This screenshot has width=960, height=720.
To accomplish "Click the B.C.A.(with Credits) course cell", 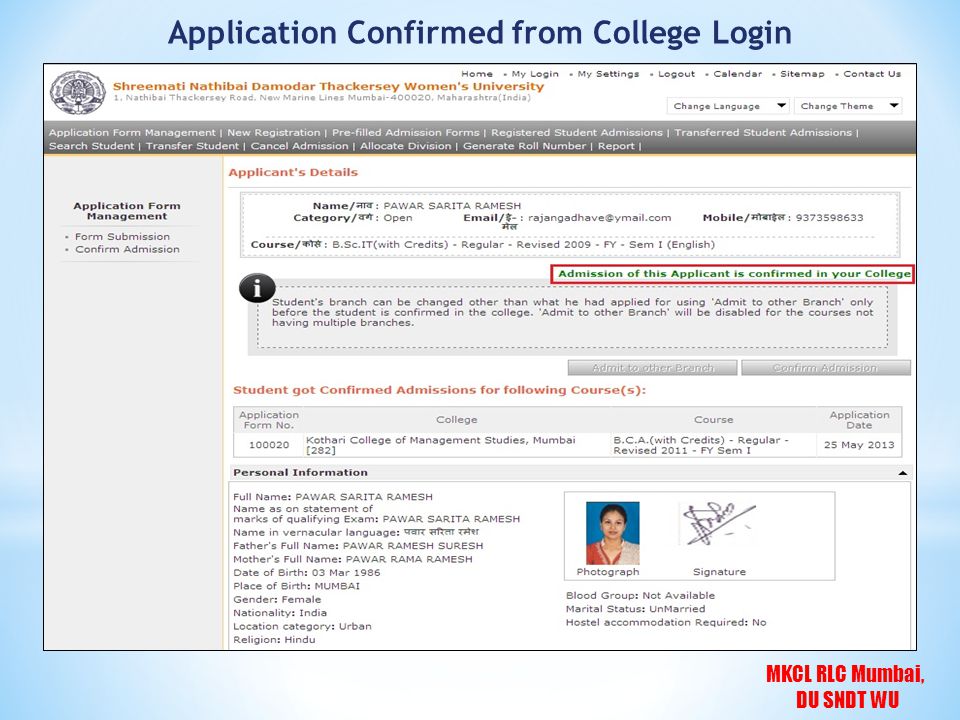I will coord(713,445).
